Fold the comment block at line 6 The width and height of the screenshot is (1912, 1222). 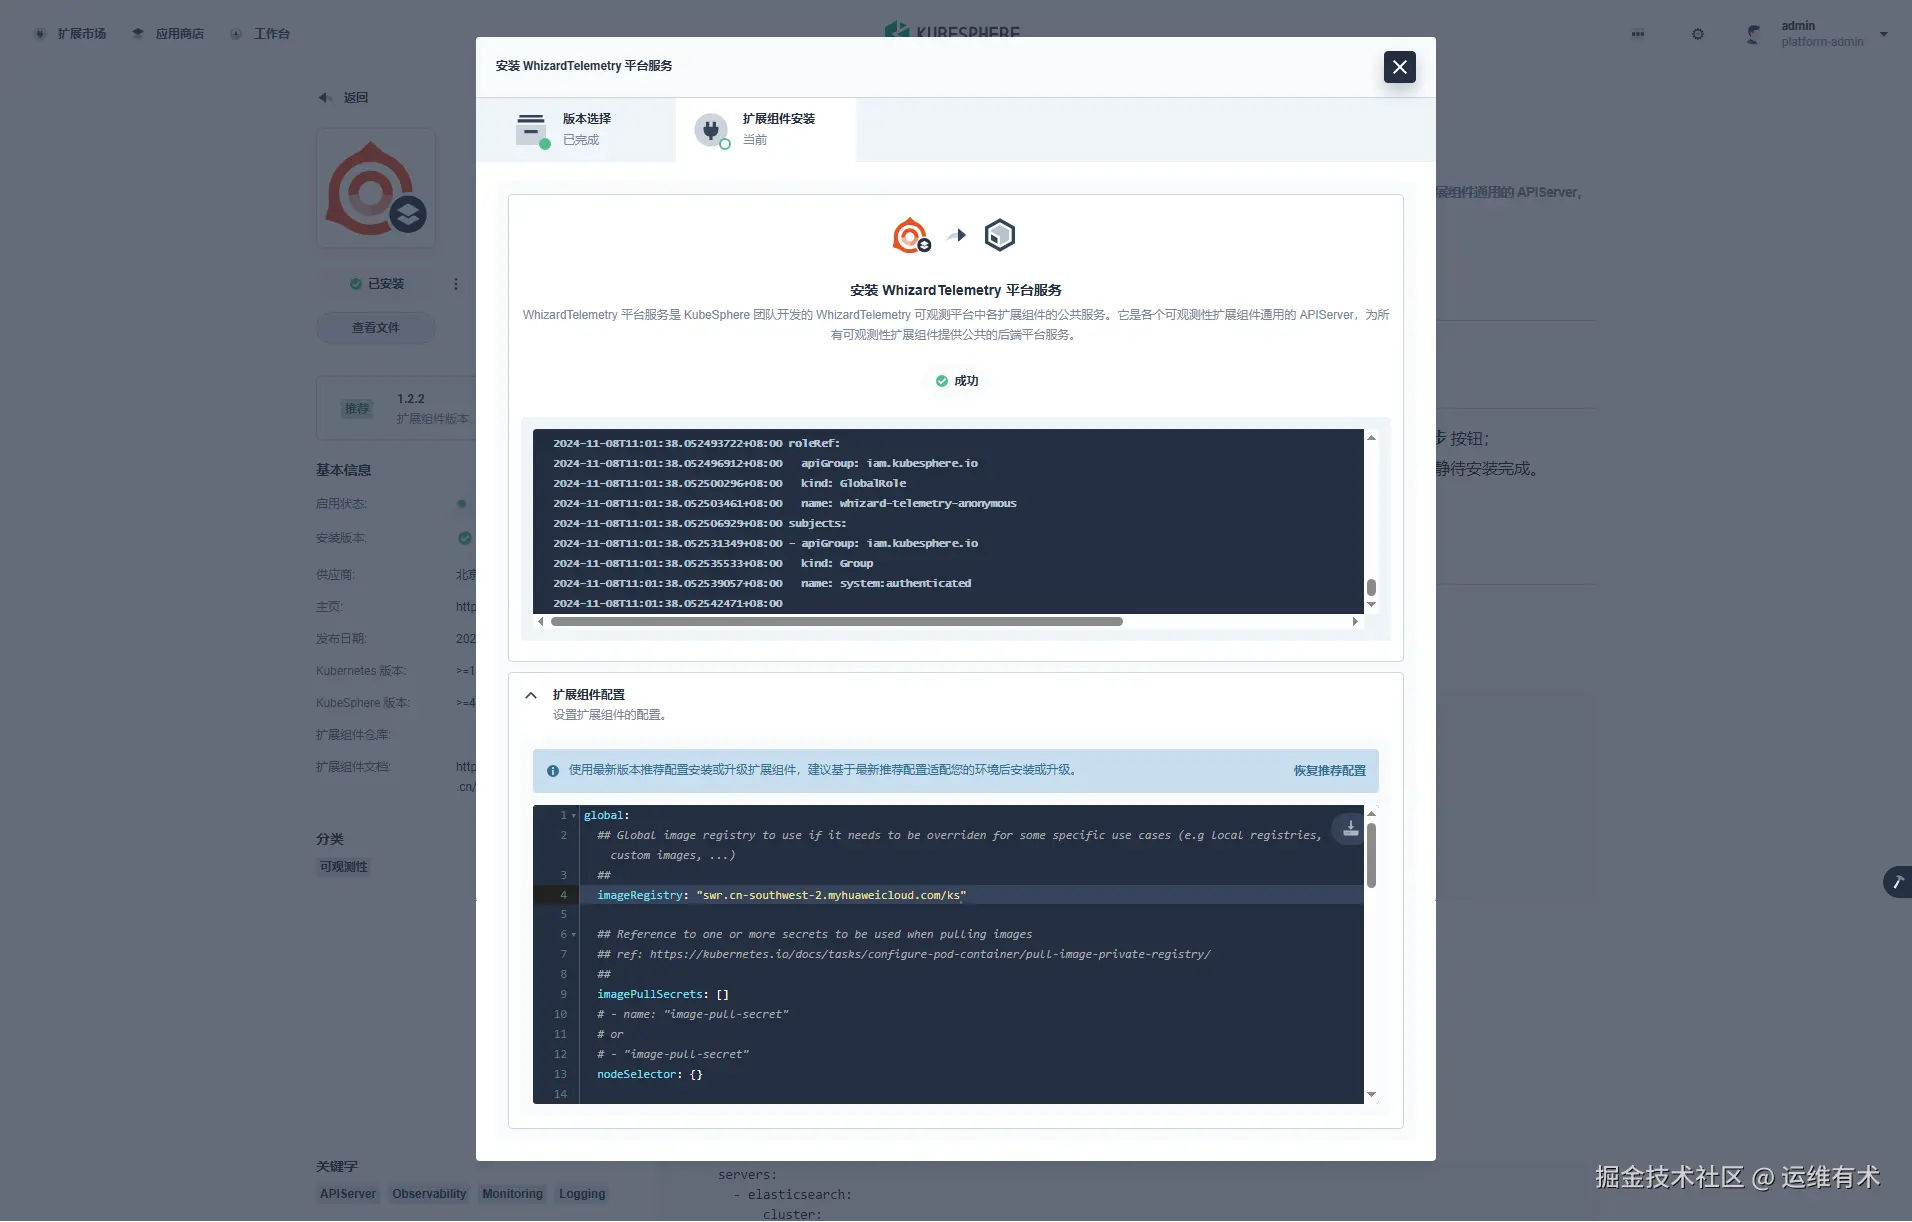point(574,935)
